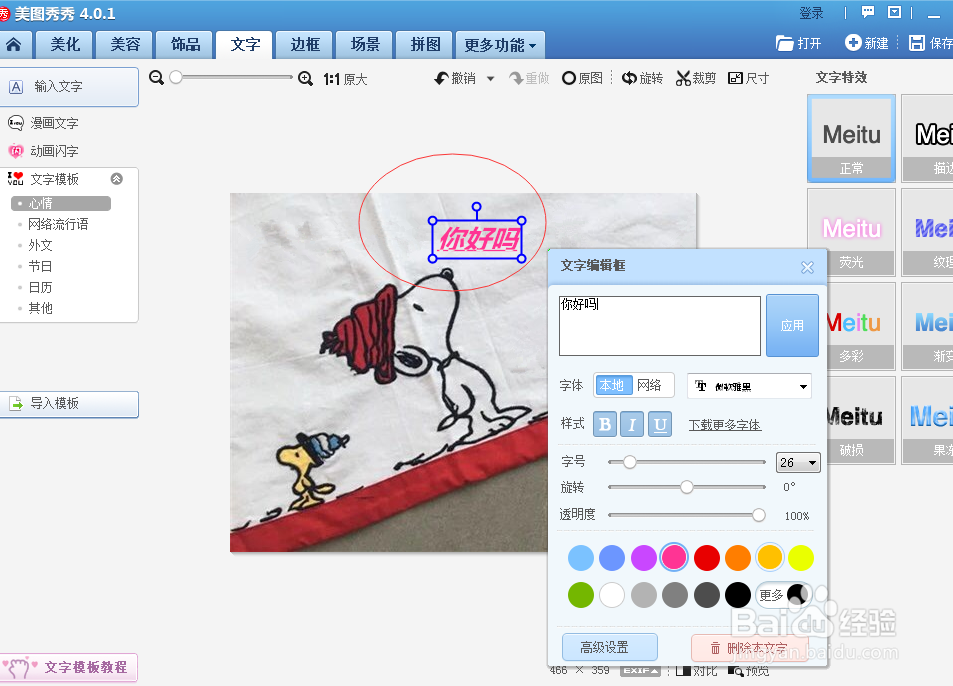
Task: Select the 心情 template category
Action: pos(61,204)
